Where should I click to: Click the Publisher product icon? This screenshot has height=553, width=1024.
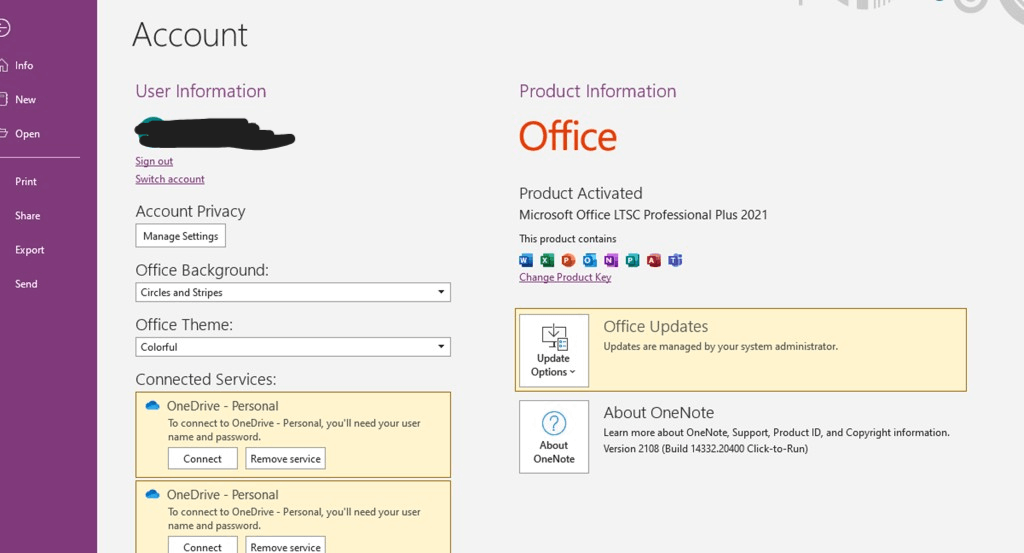click(632, 260)
